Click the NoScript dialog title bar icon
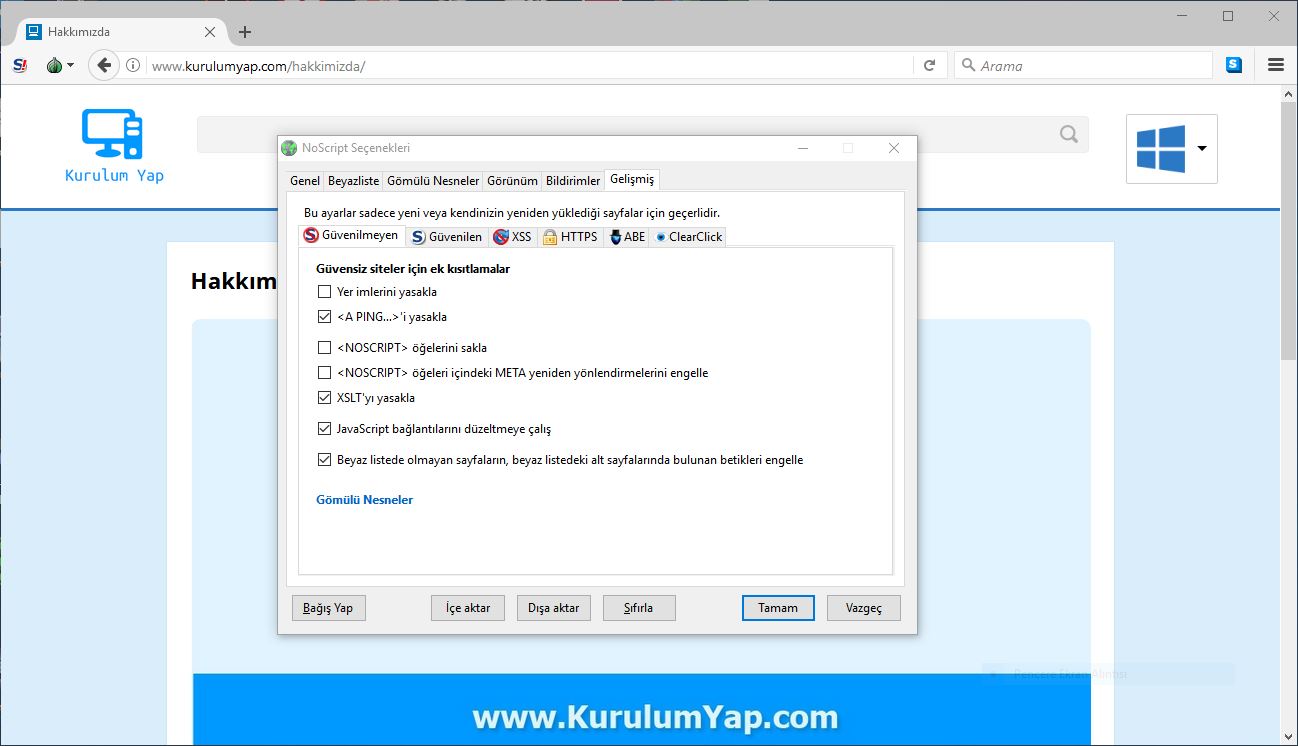The height and width of the screenshot is (746, 1298). tap(289, 148)
